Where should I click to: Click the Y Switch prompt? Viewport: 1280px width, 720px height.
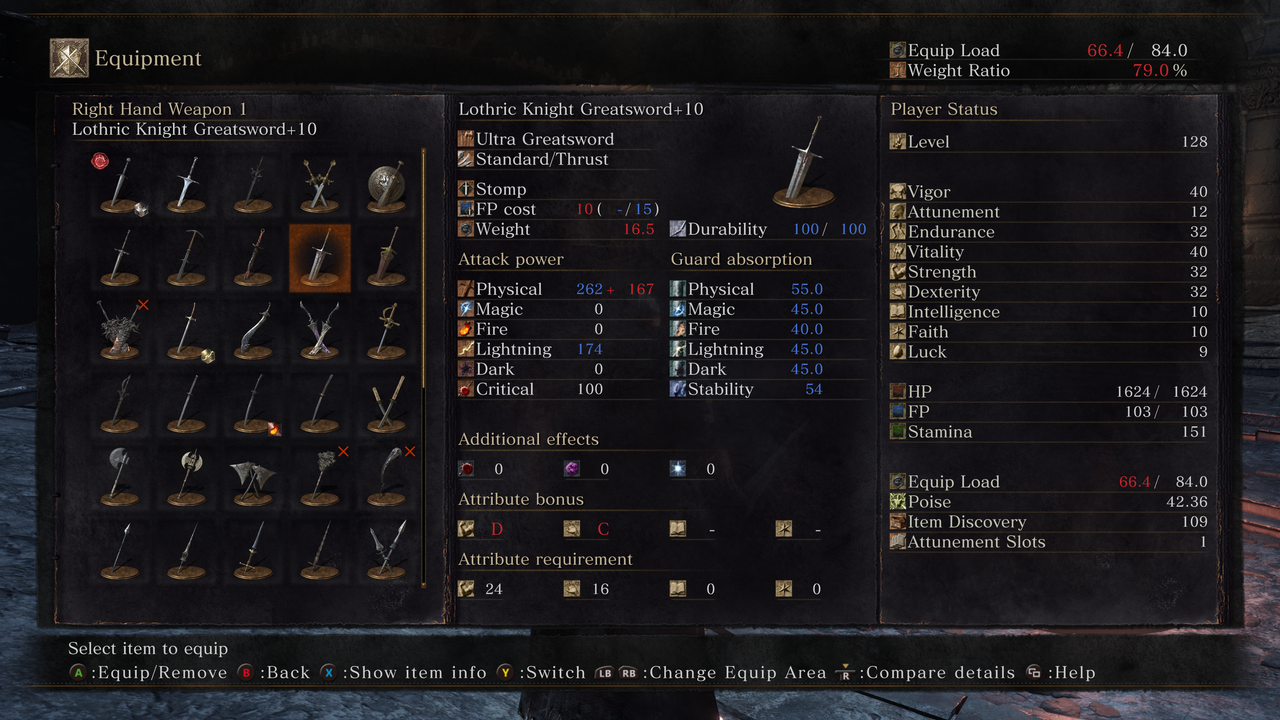click(541, 673)
